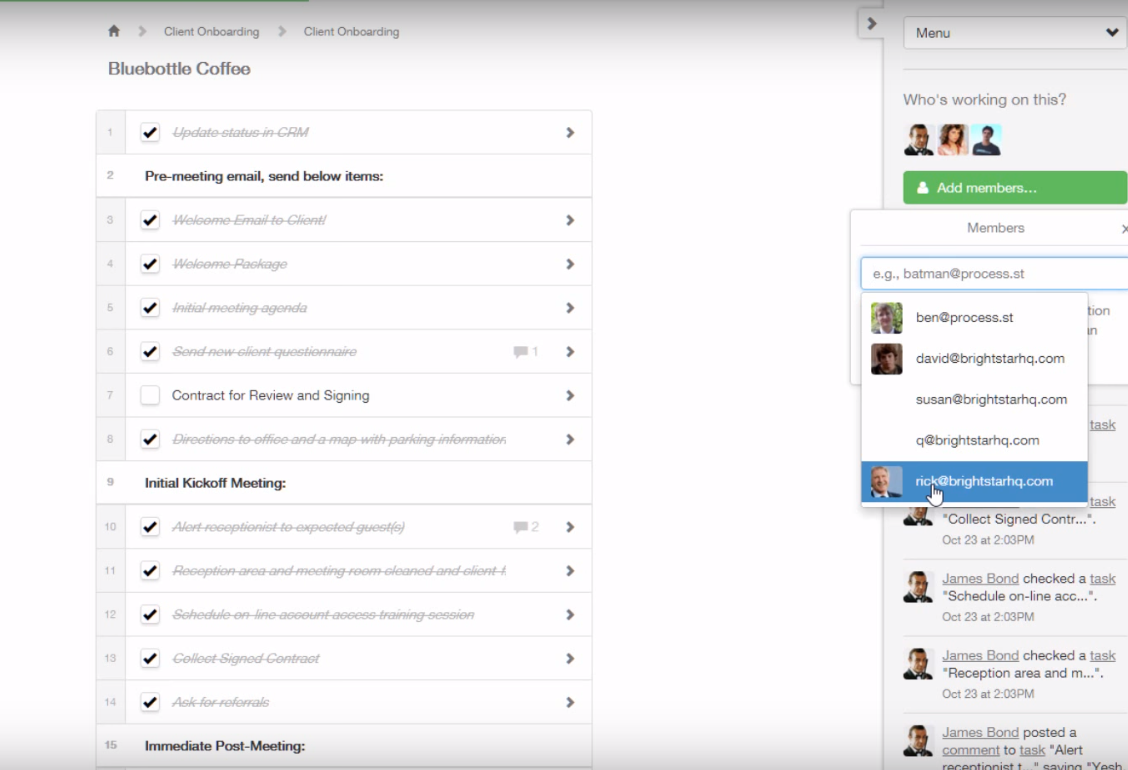Uncheck Reception area and meeting room task
The width and height of the screenshot is (1128, 770).
(150, 571)
